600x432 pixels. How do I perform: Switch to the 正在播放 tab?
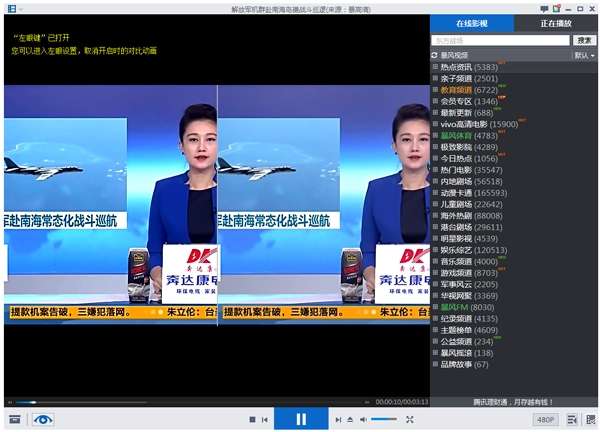(x=556, y=22)
